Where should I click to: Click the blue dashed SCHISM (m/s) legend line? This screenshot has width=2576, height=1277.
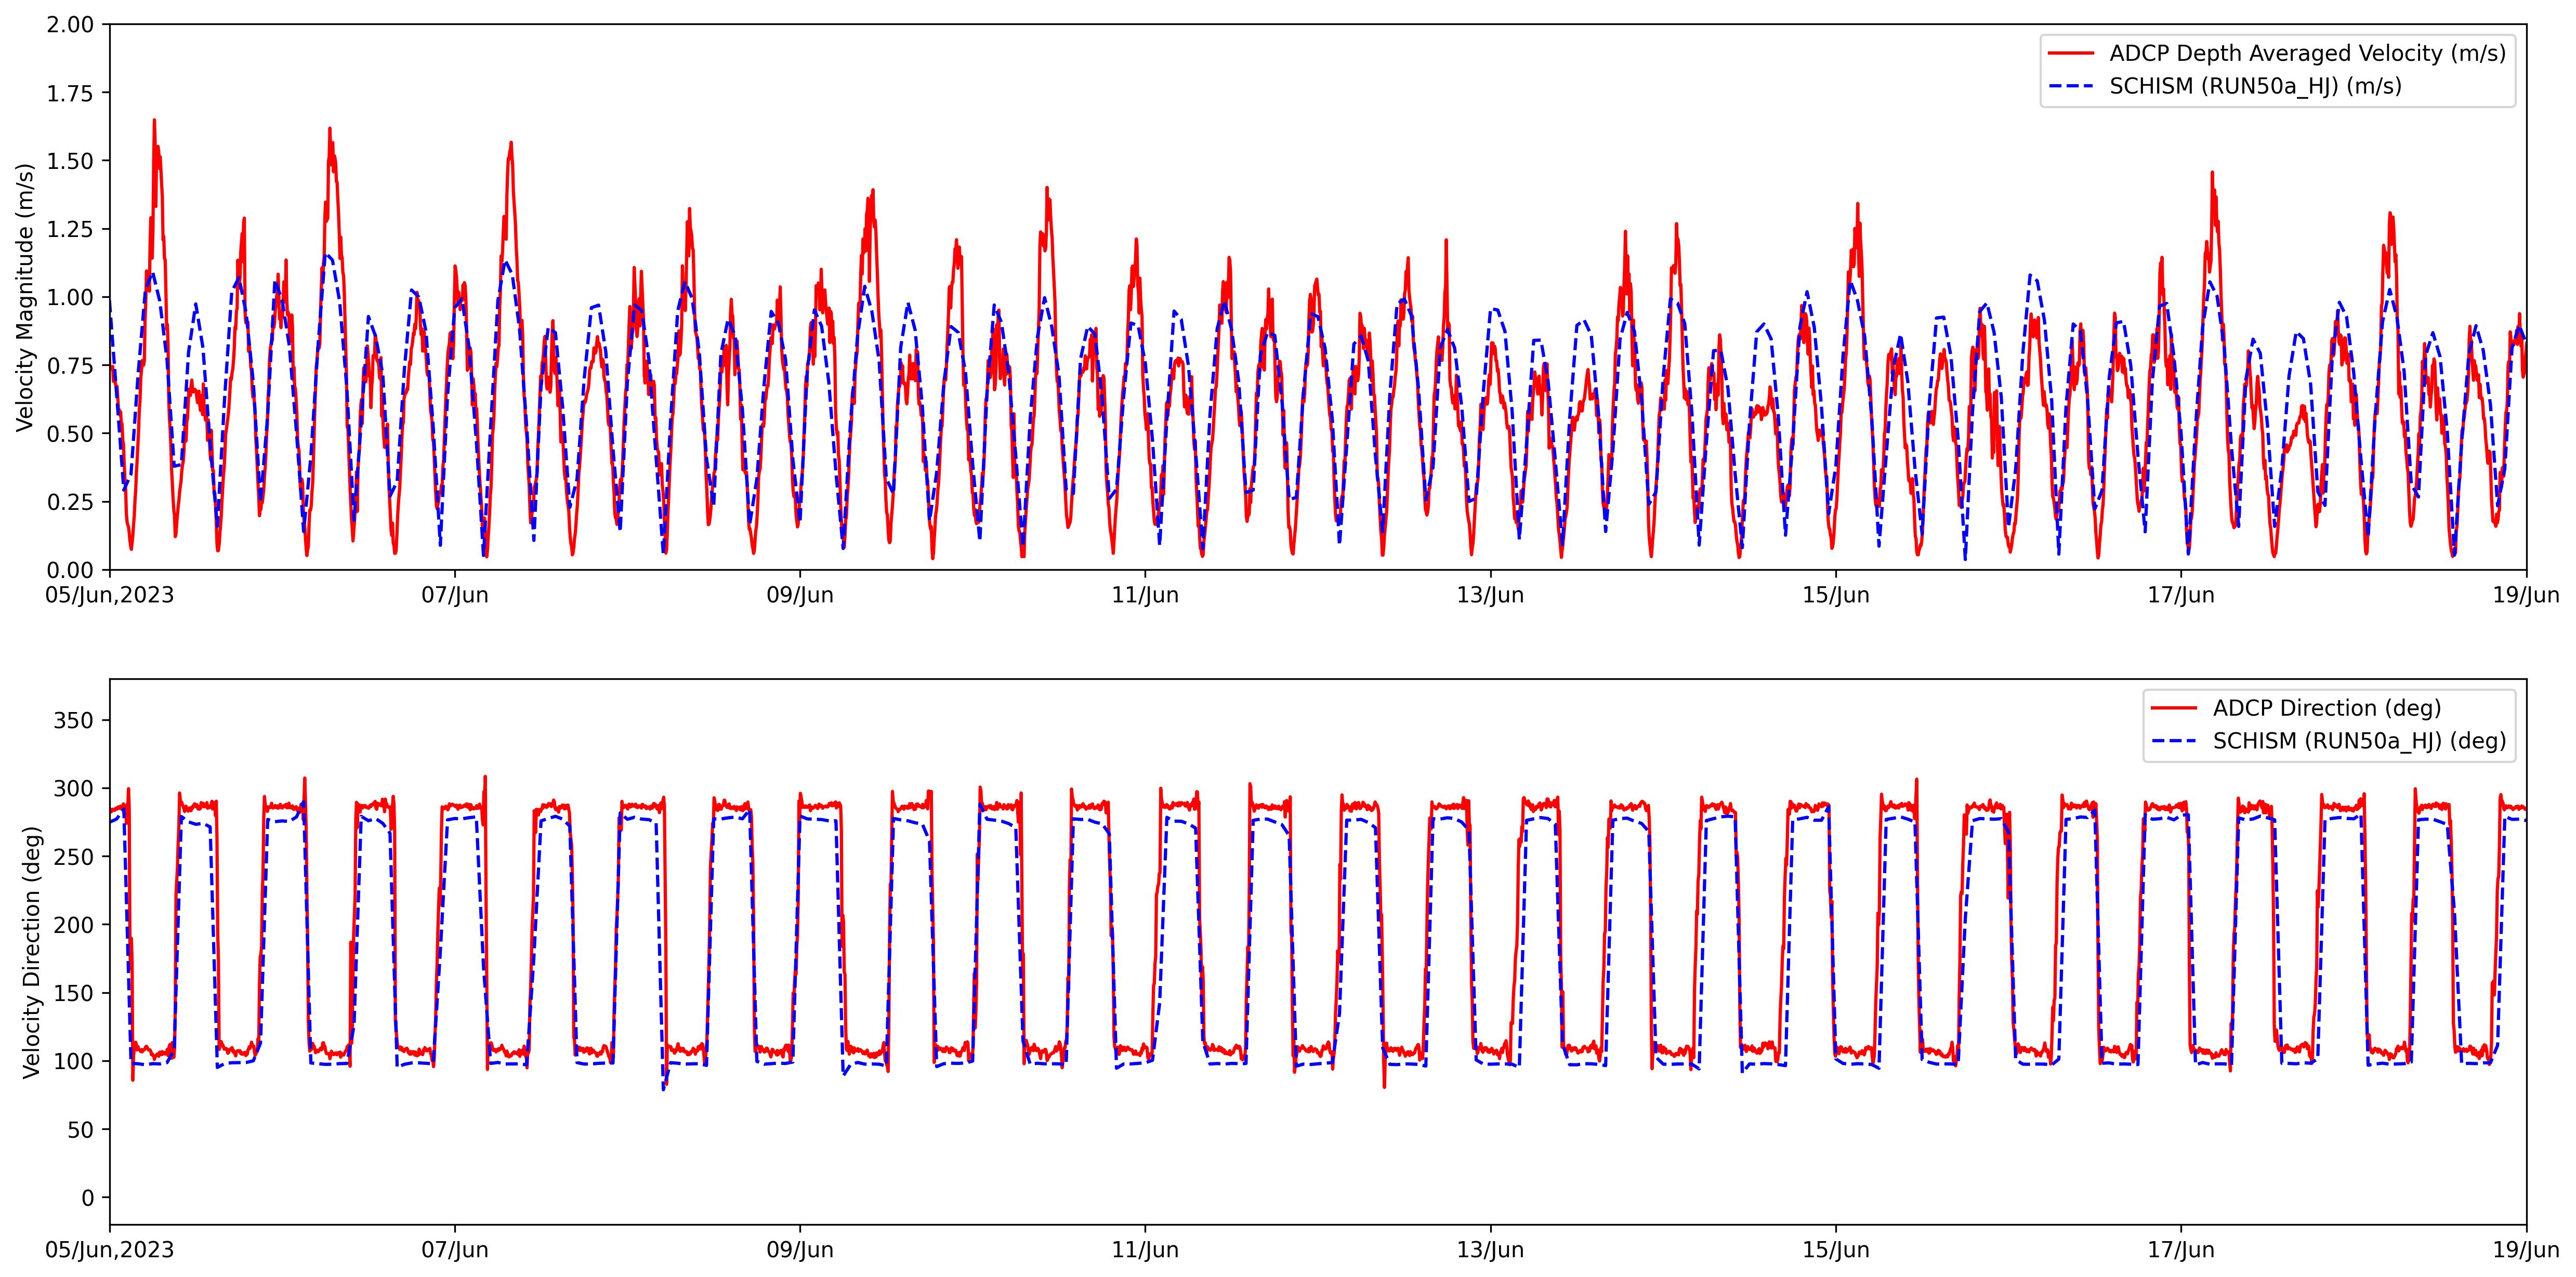[2071, 86]
